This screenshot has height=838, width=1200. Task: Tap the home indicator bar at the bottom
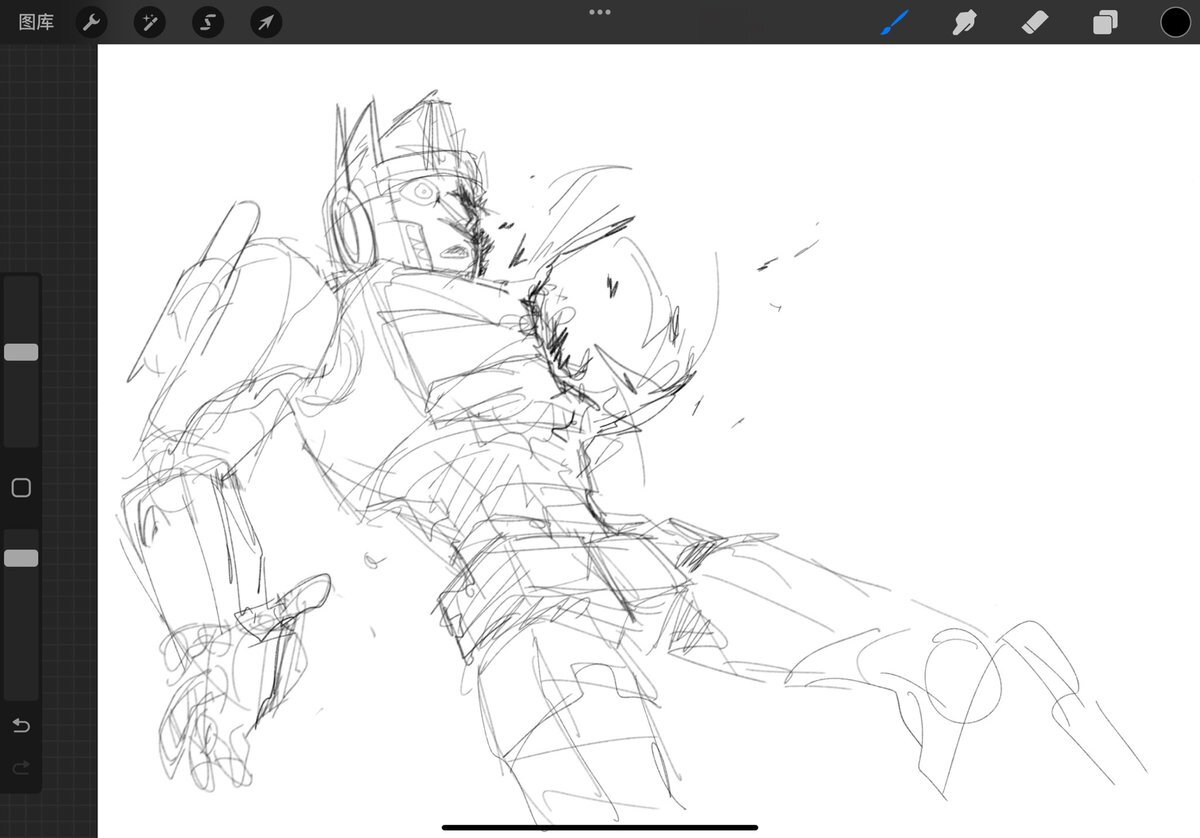600,827
